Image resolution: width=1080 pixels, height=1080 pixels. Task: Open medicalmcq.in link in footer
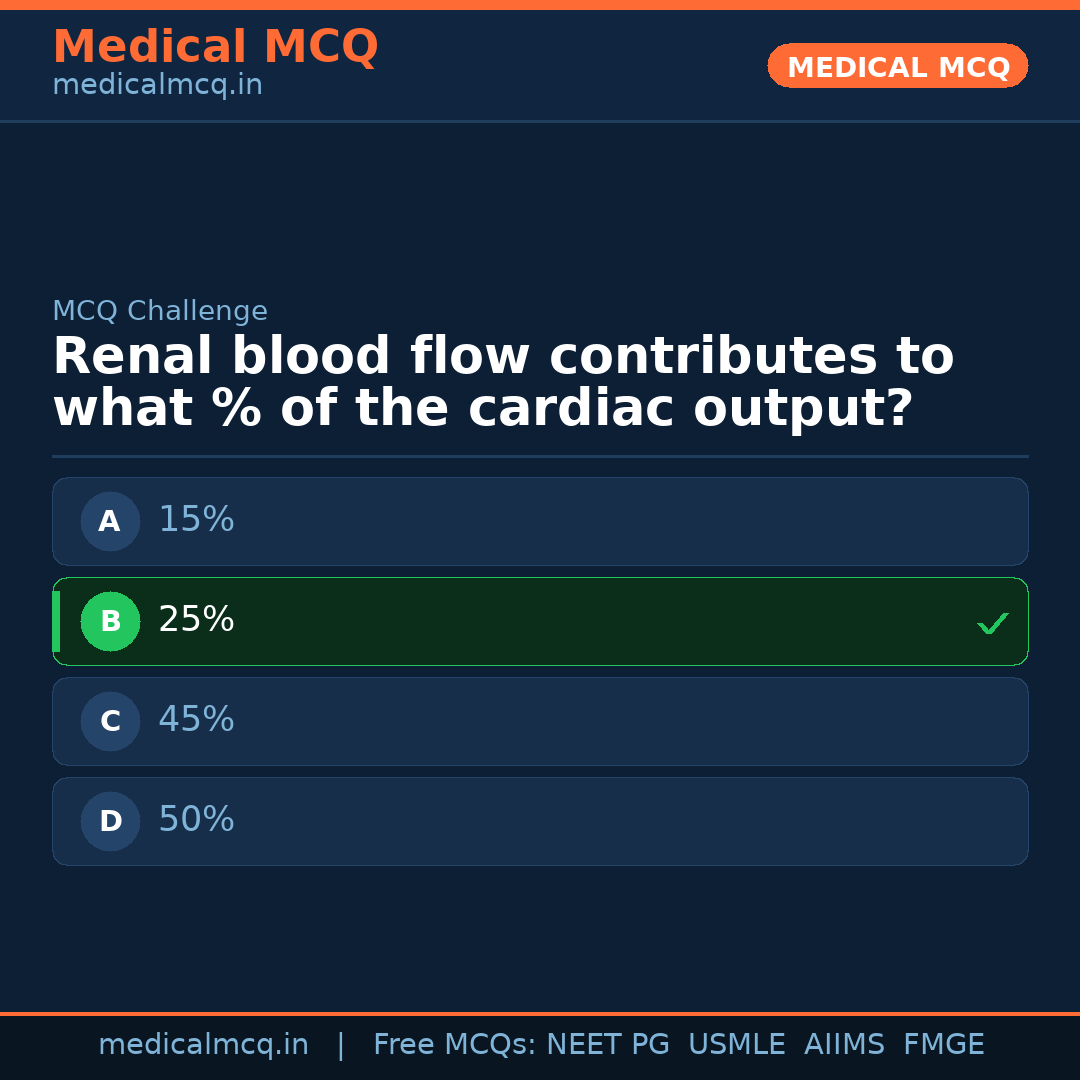[x=203, y=1045]
